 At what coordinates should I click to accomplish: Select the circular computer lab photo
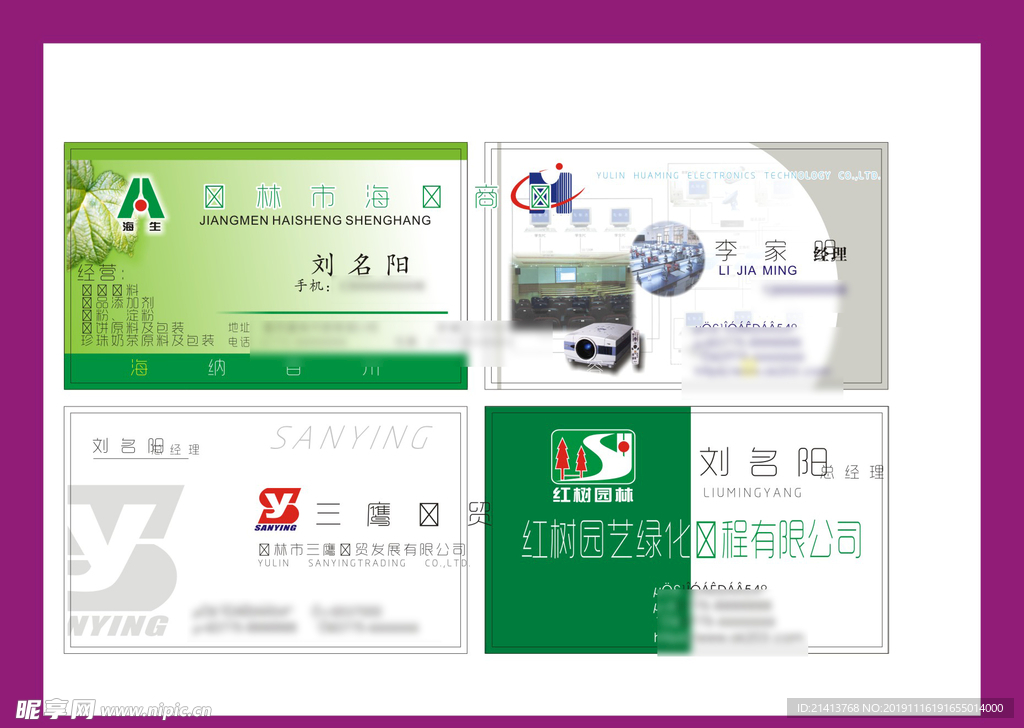[x=667, y=259]
